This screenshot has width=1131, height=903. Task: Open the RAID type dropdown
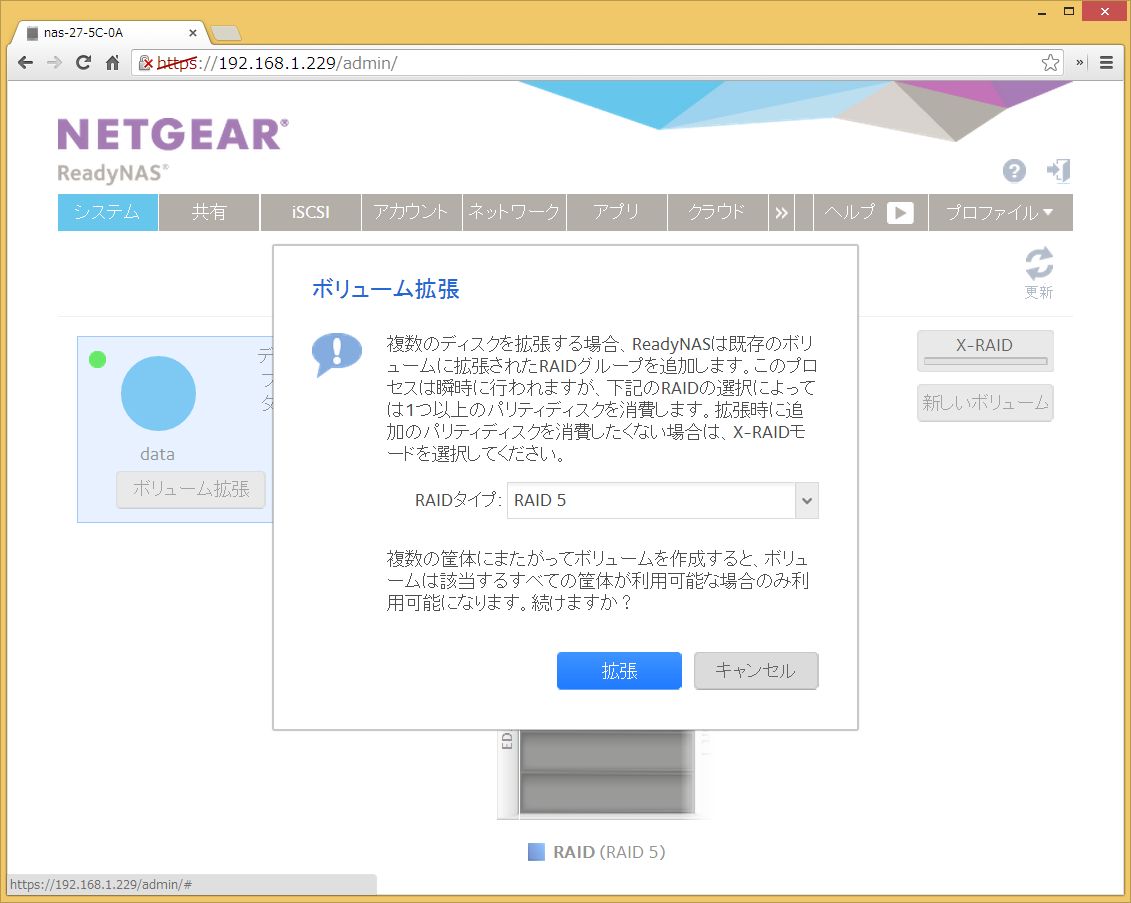806,501
